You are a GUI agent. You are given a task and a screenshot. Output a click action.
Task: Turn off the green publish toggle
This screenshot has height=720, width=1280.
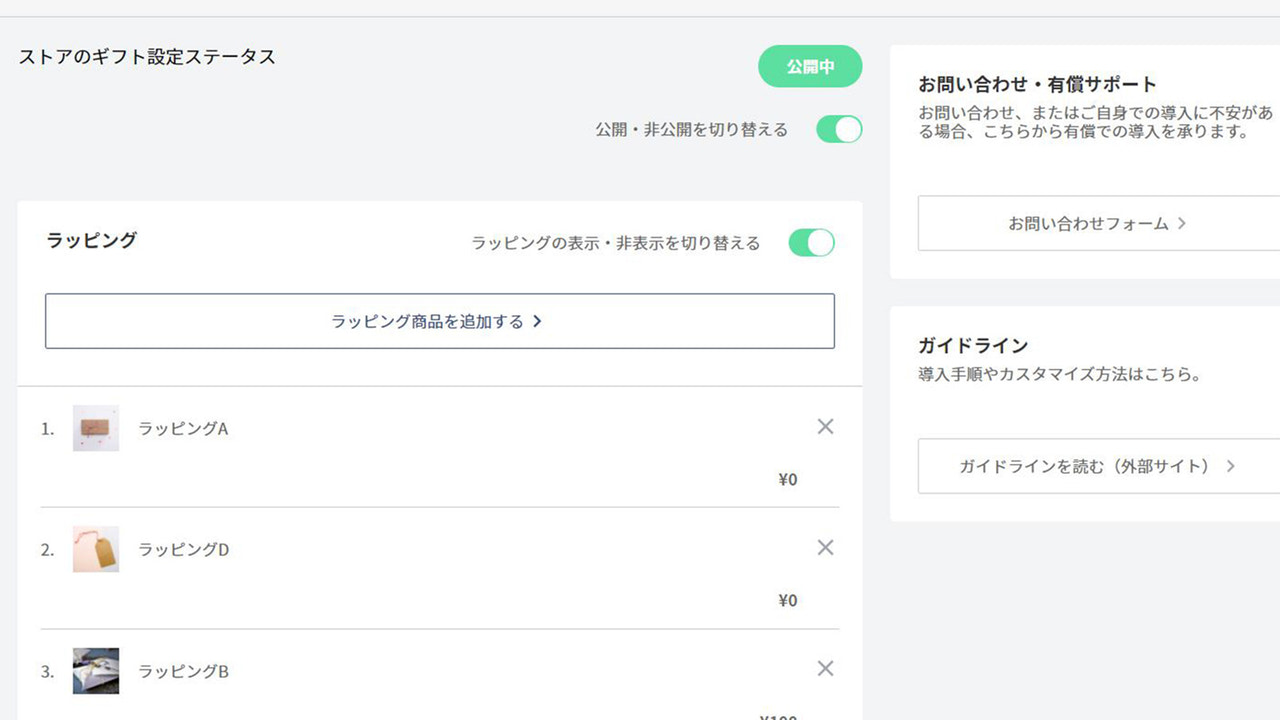[x=838, y=129]
